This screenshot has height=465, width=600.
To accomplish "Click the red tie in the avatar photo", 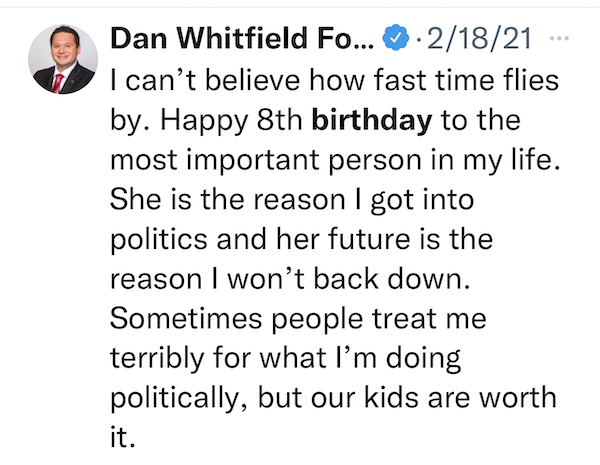I will tap(58, 83).
